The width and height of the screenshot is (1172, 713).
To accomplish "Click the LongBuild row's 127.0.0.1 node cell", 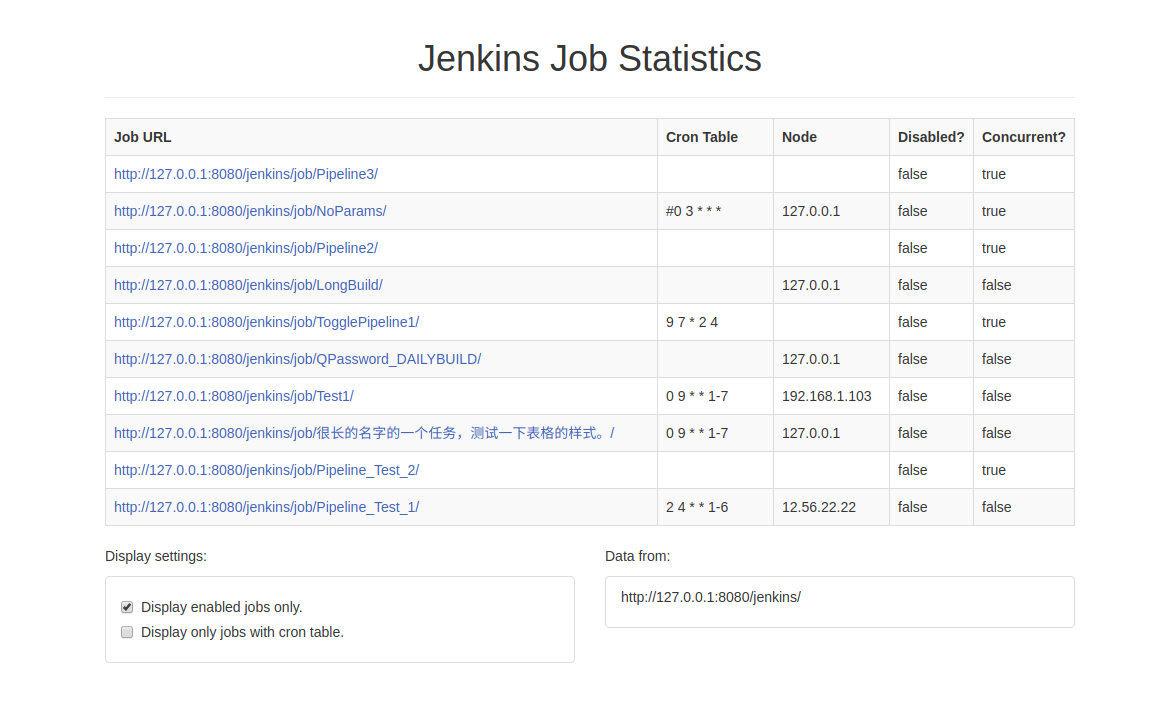I will [x=831, y=285].
